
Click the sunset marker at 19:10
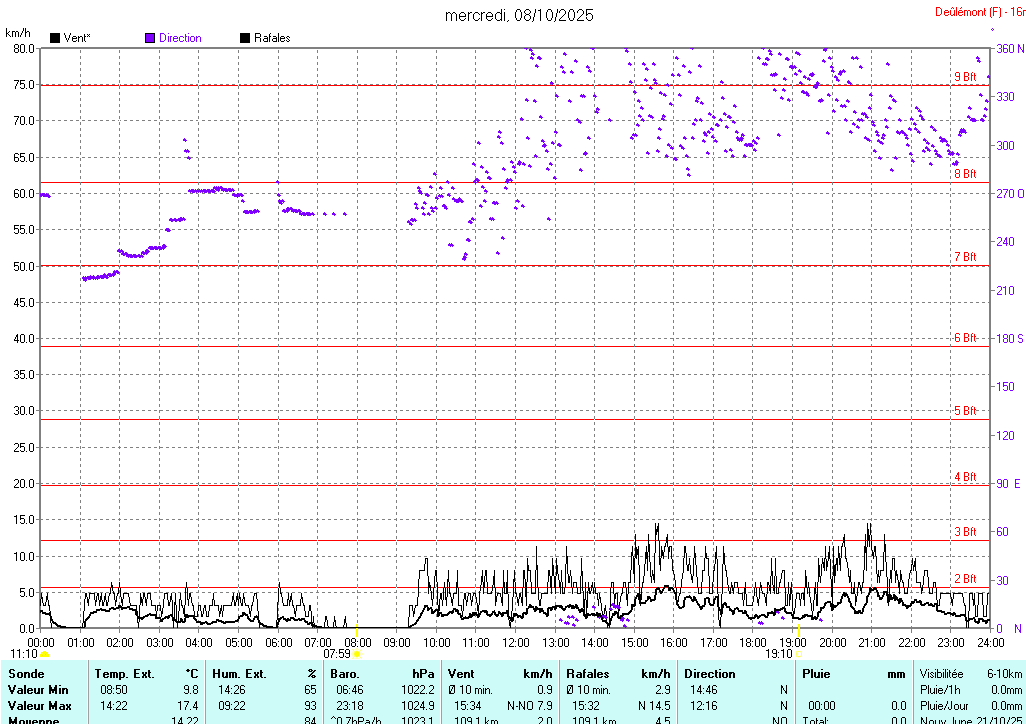799,654
